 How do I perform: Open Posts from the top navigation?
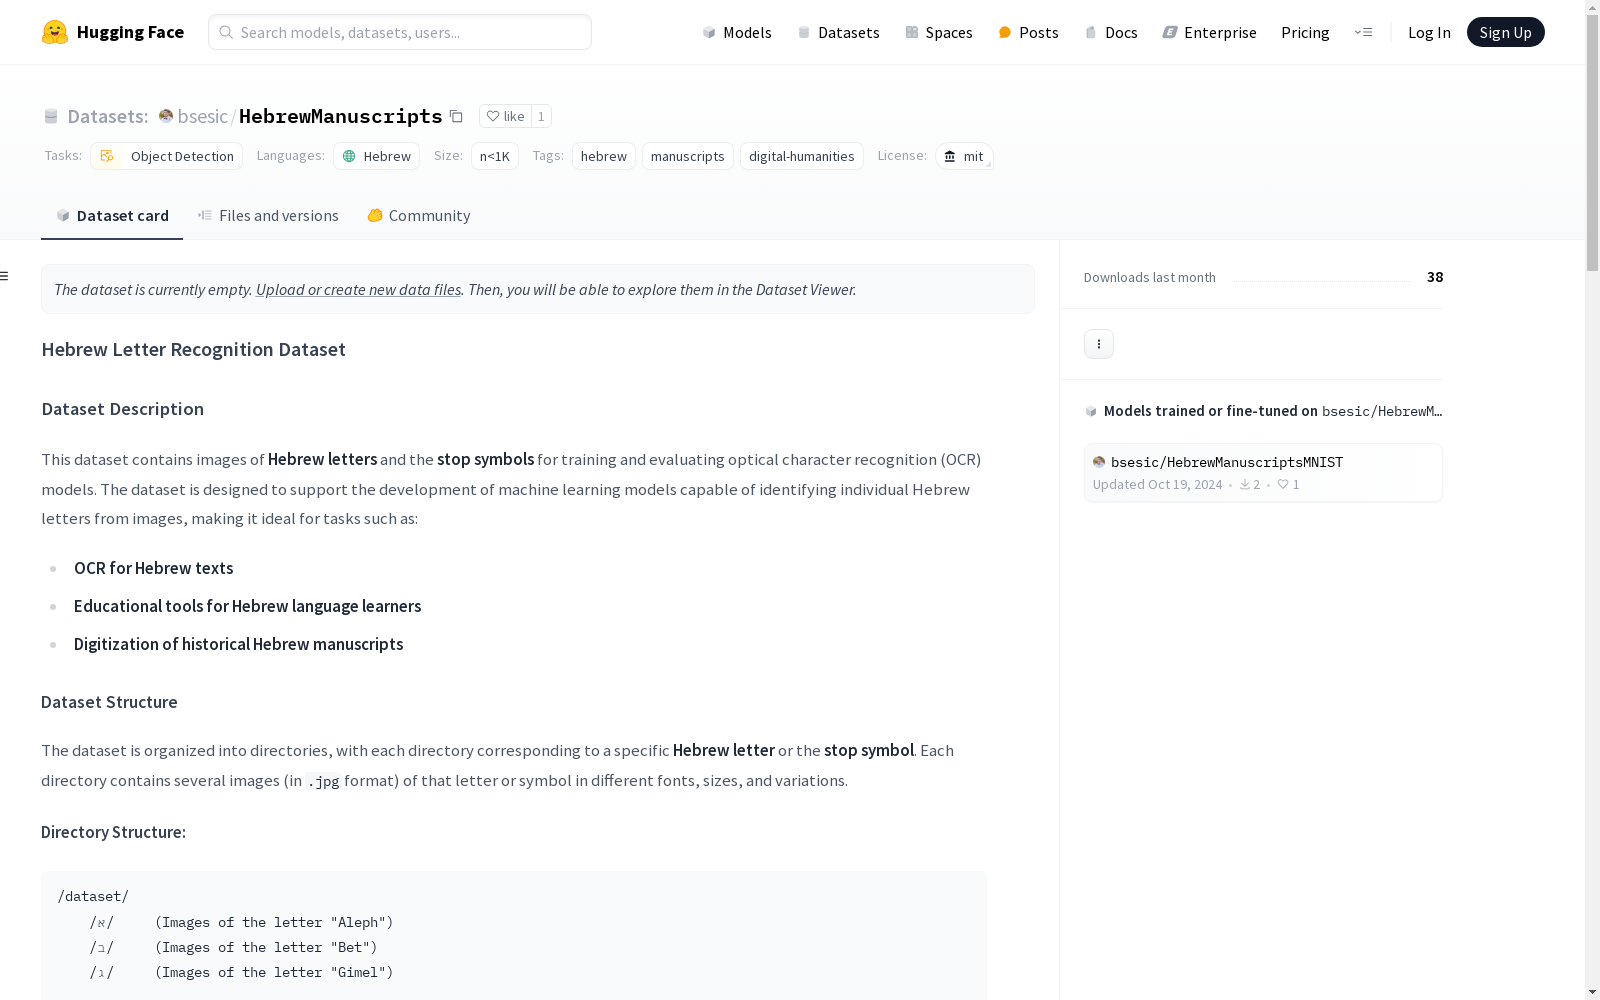coord(1028,32)
